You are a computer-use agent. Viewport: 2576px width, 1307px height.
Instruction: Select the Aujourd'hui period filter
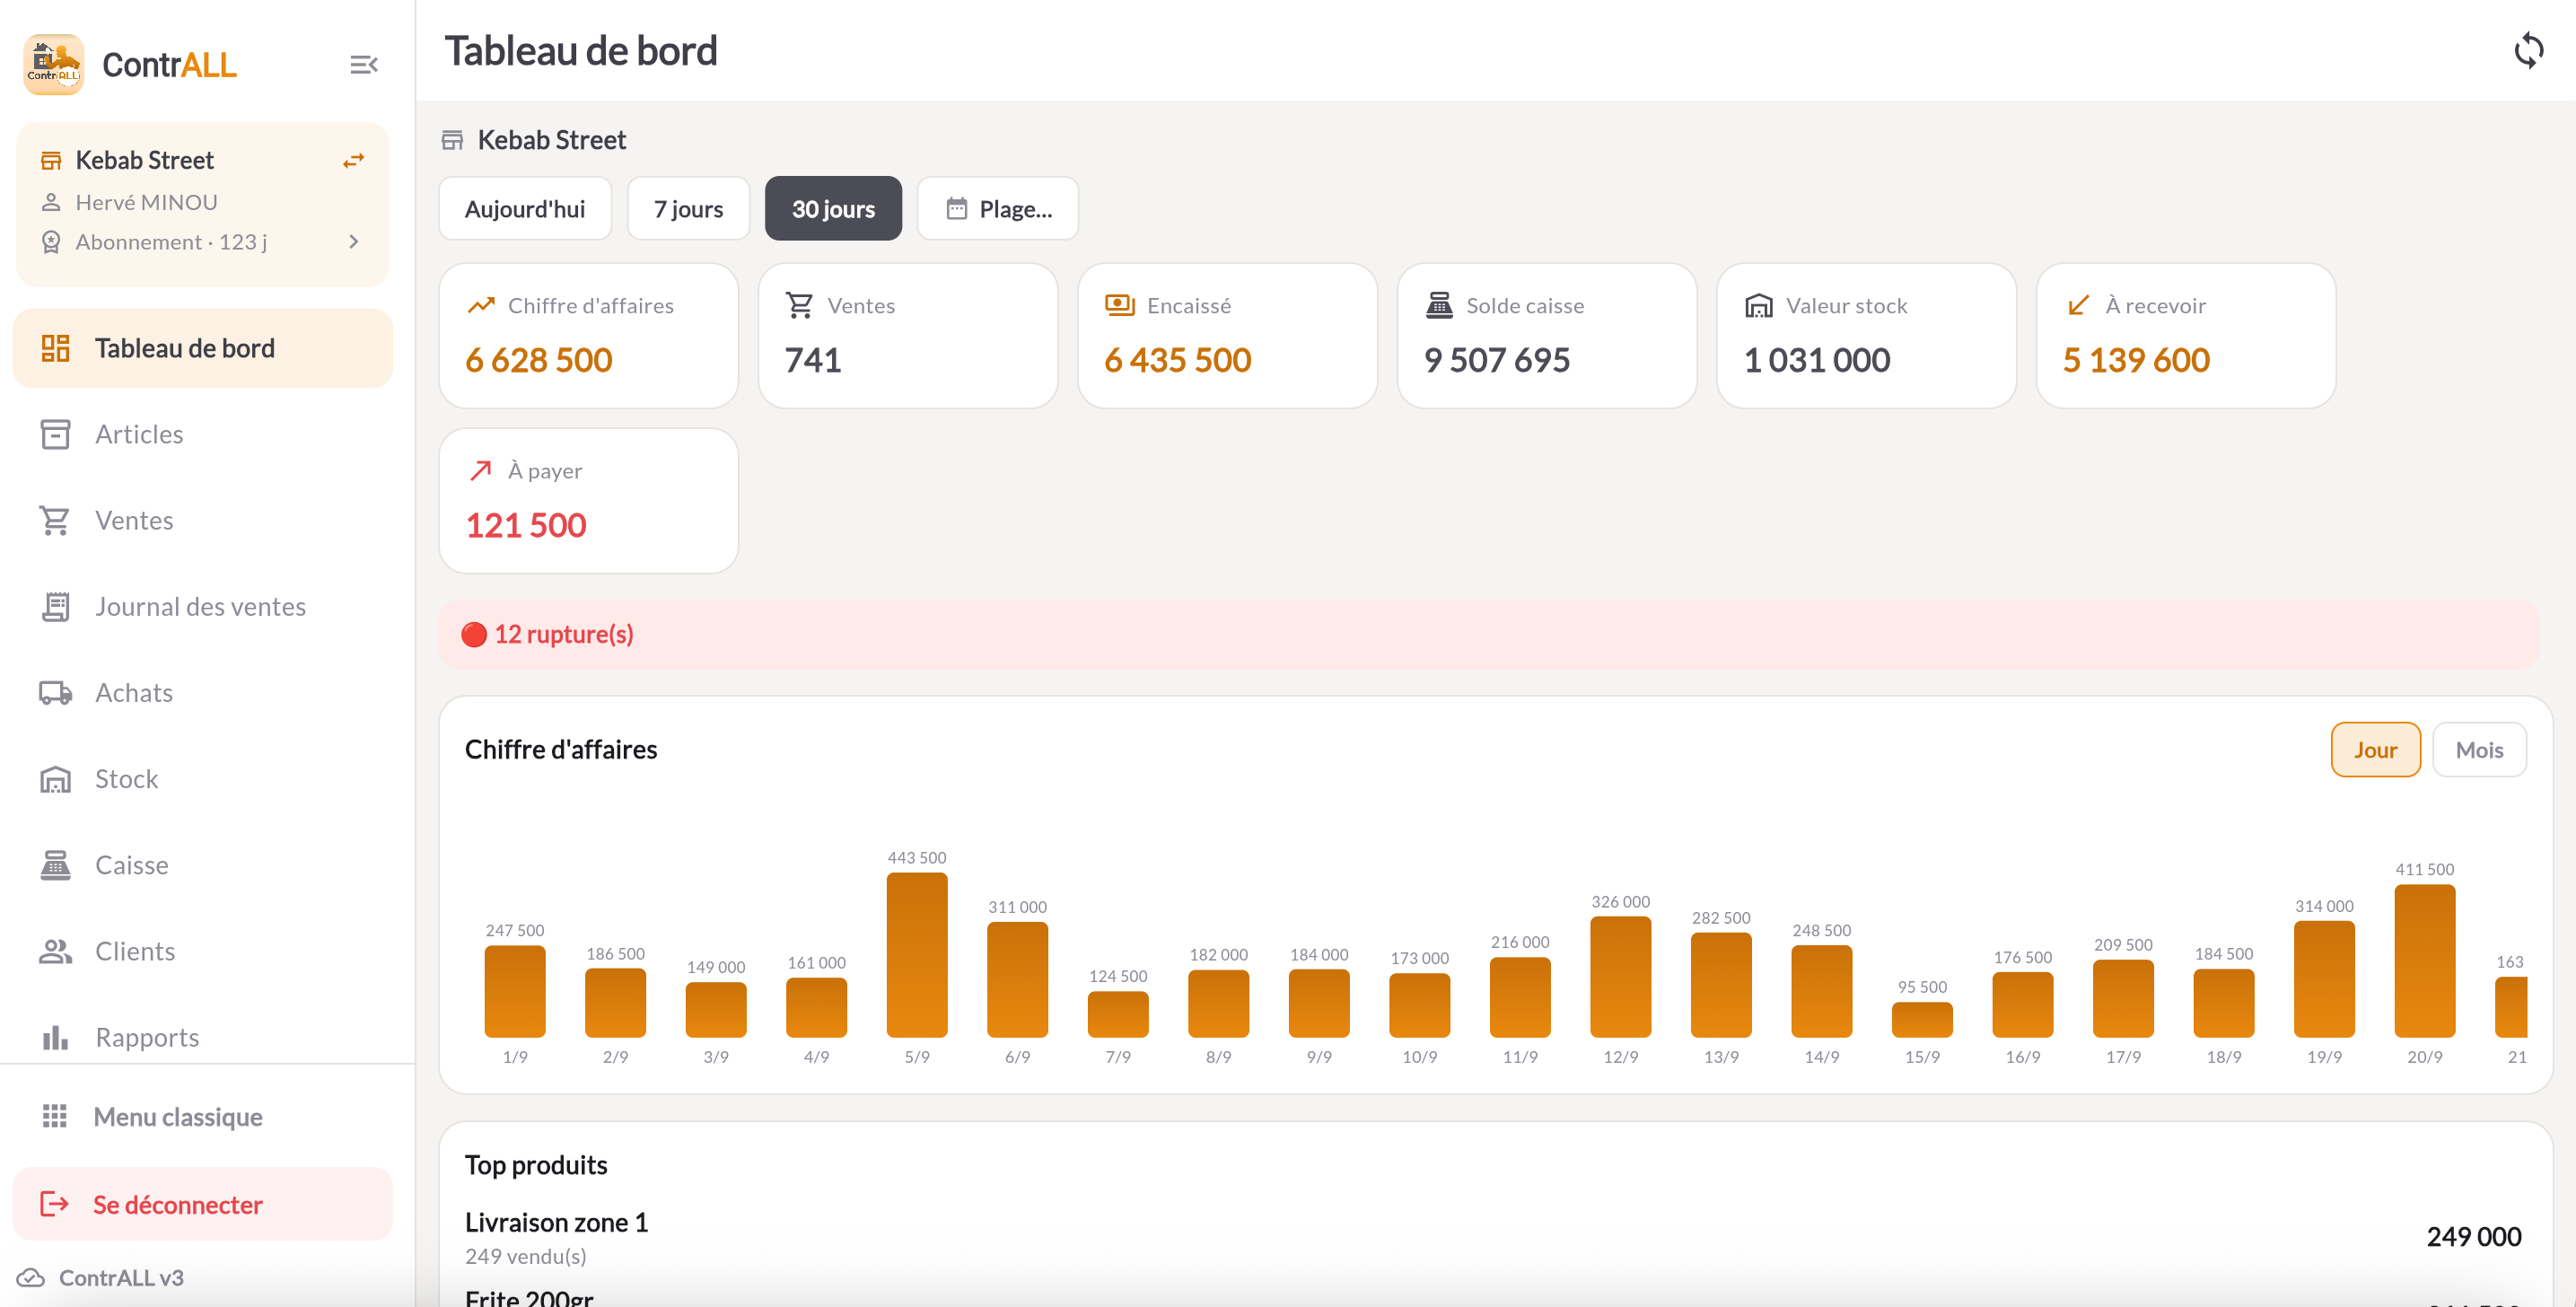point(525,208)
